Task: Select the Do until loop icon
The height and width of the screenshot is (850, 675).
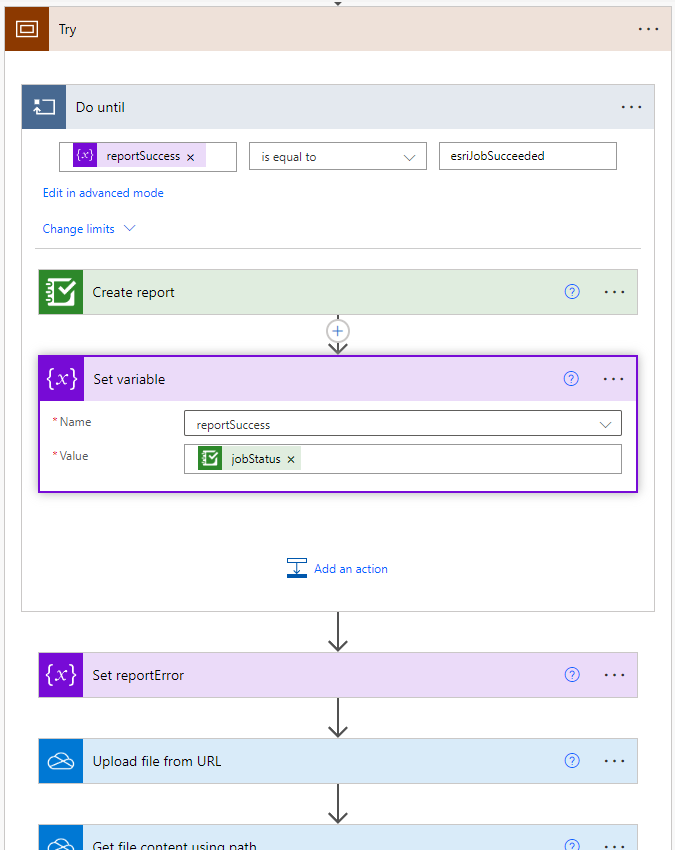Action: click(43, 107)
